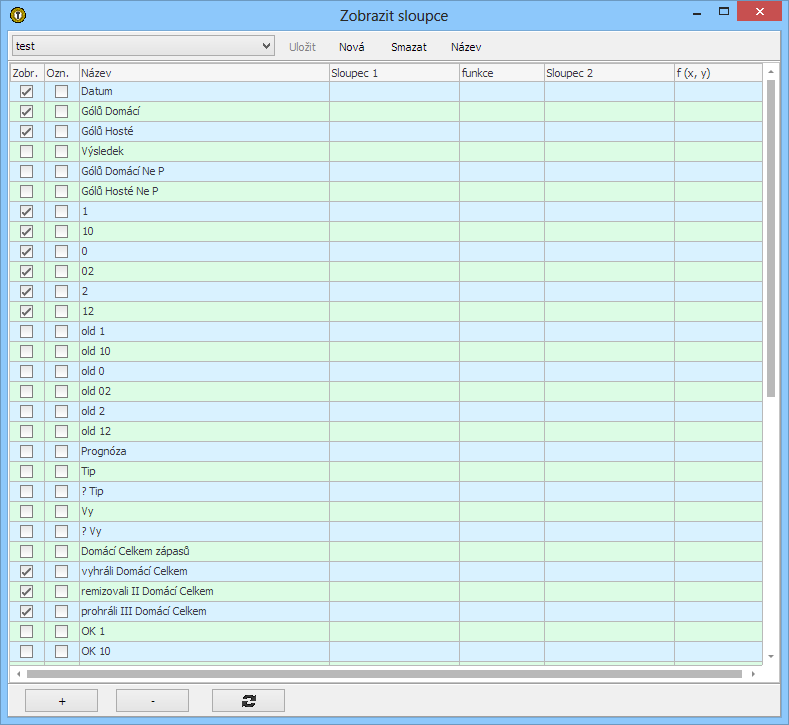This screenshot has width=789, height=725.
Task: Click the vertical scrollbar thumb
Action: pos(771,238)
